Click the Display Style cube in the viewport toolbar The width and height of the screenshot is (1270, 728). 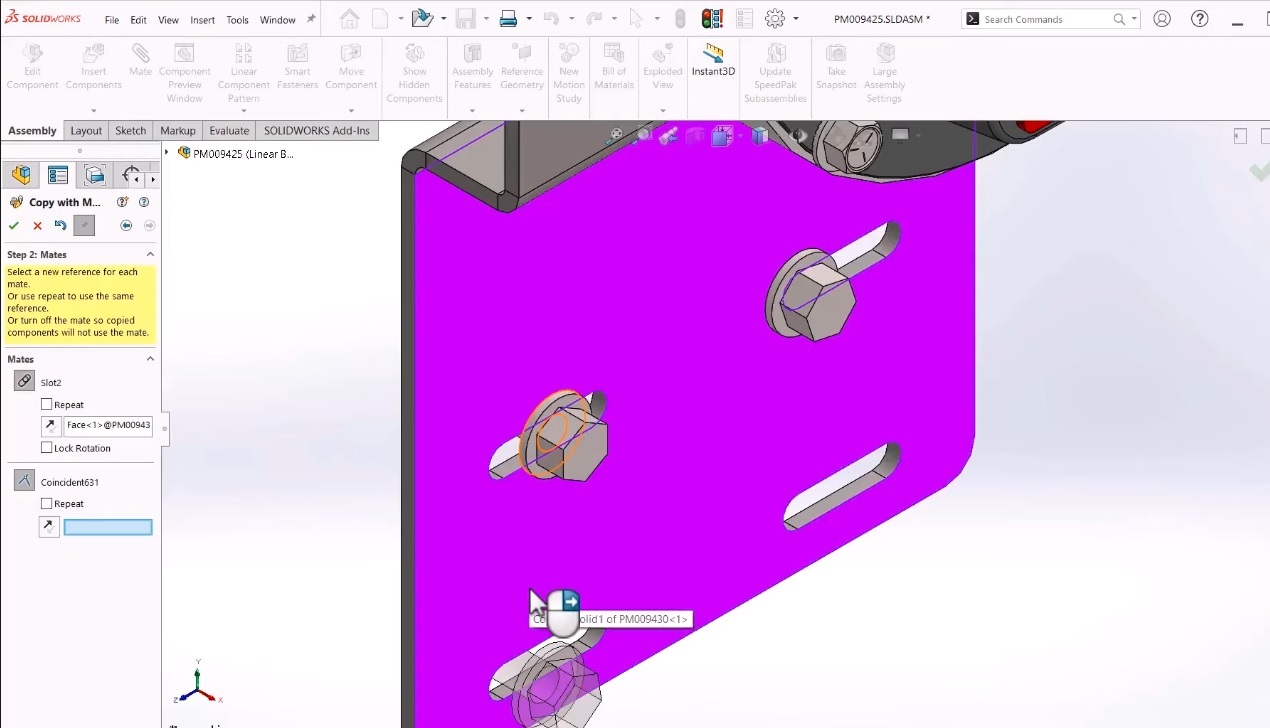pos(760,136)
